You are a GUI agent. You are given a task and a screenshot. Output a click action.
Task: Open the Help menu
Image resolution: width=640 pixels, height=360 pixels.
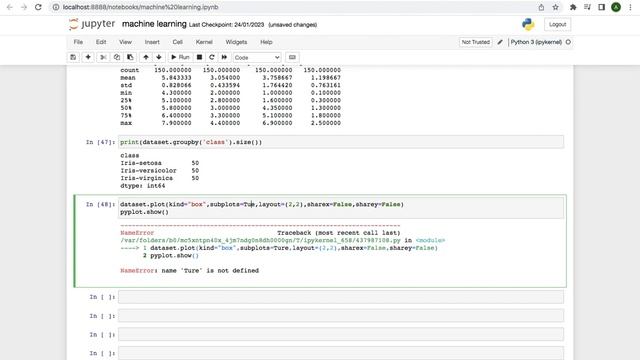(266, 42)
